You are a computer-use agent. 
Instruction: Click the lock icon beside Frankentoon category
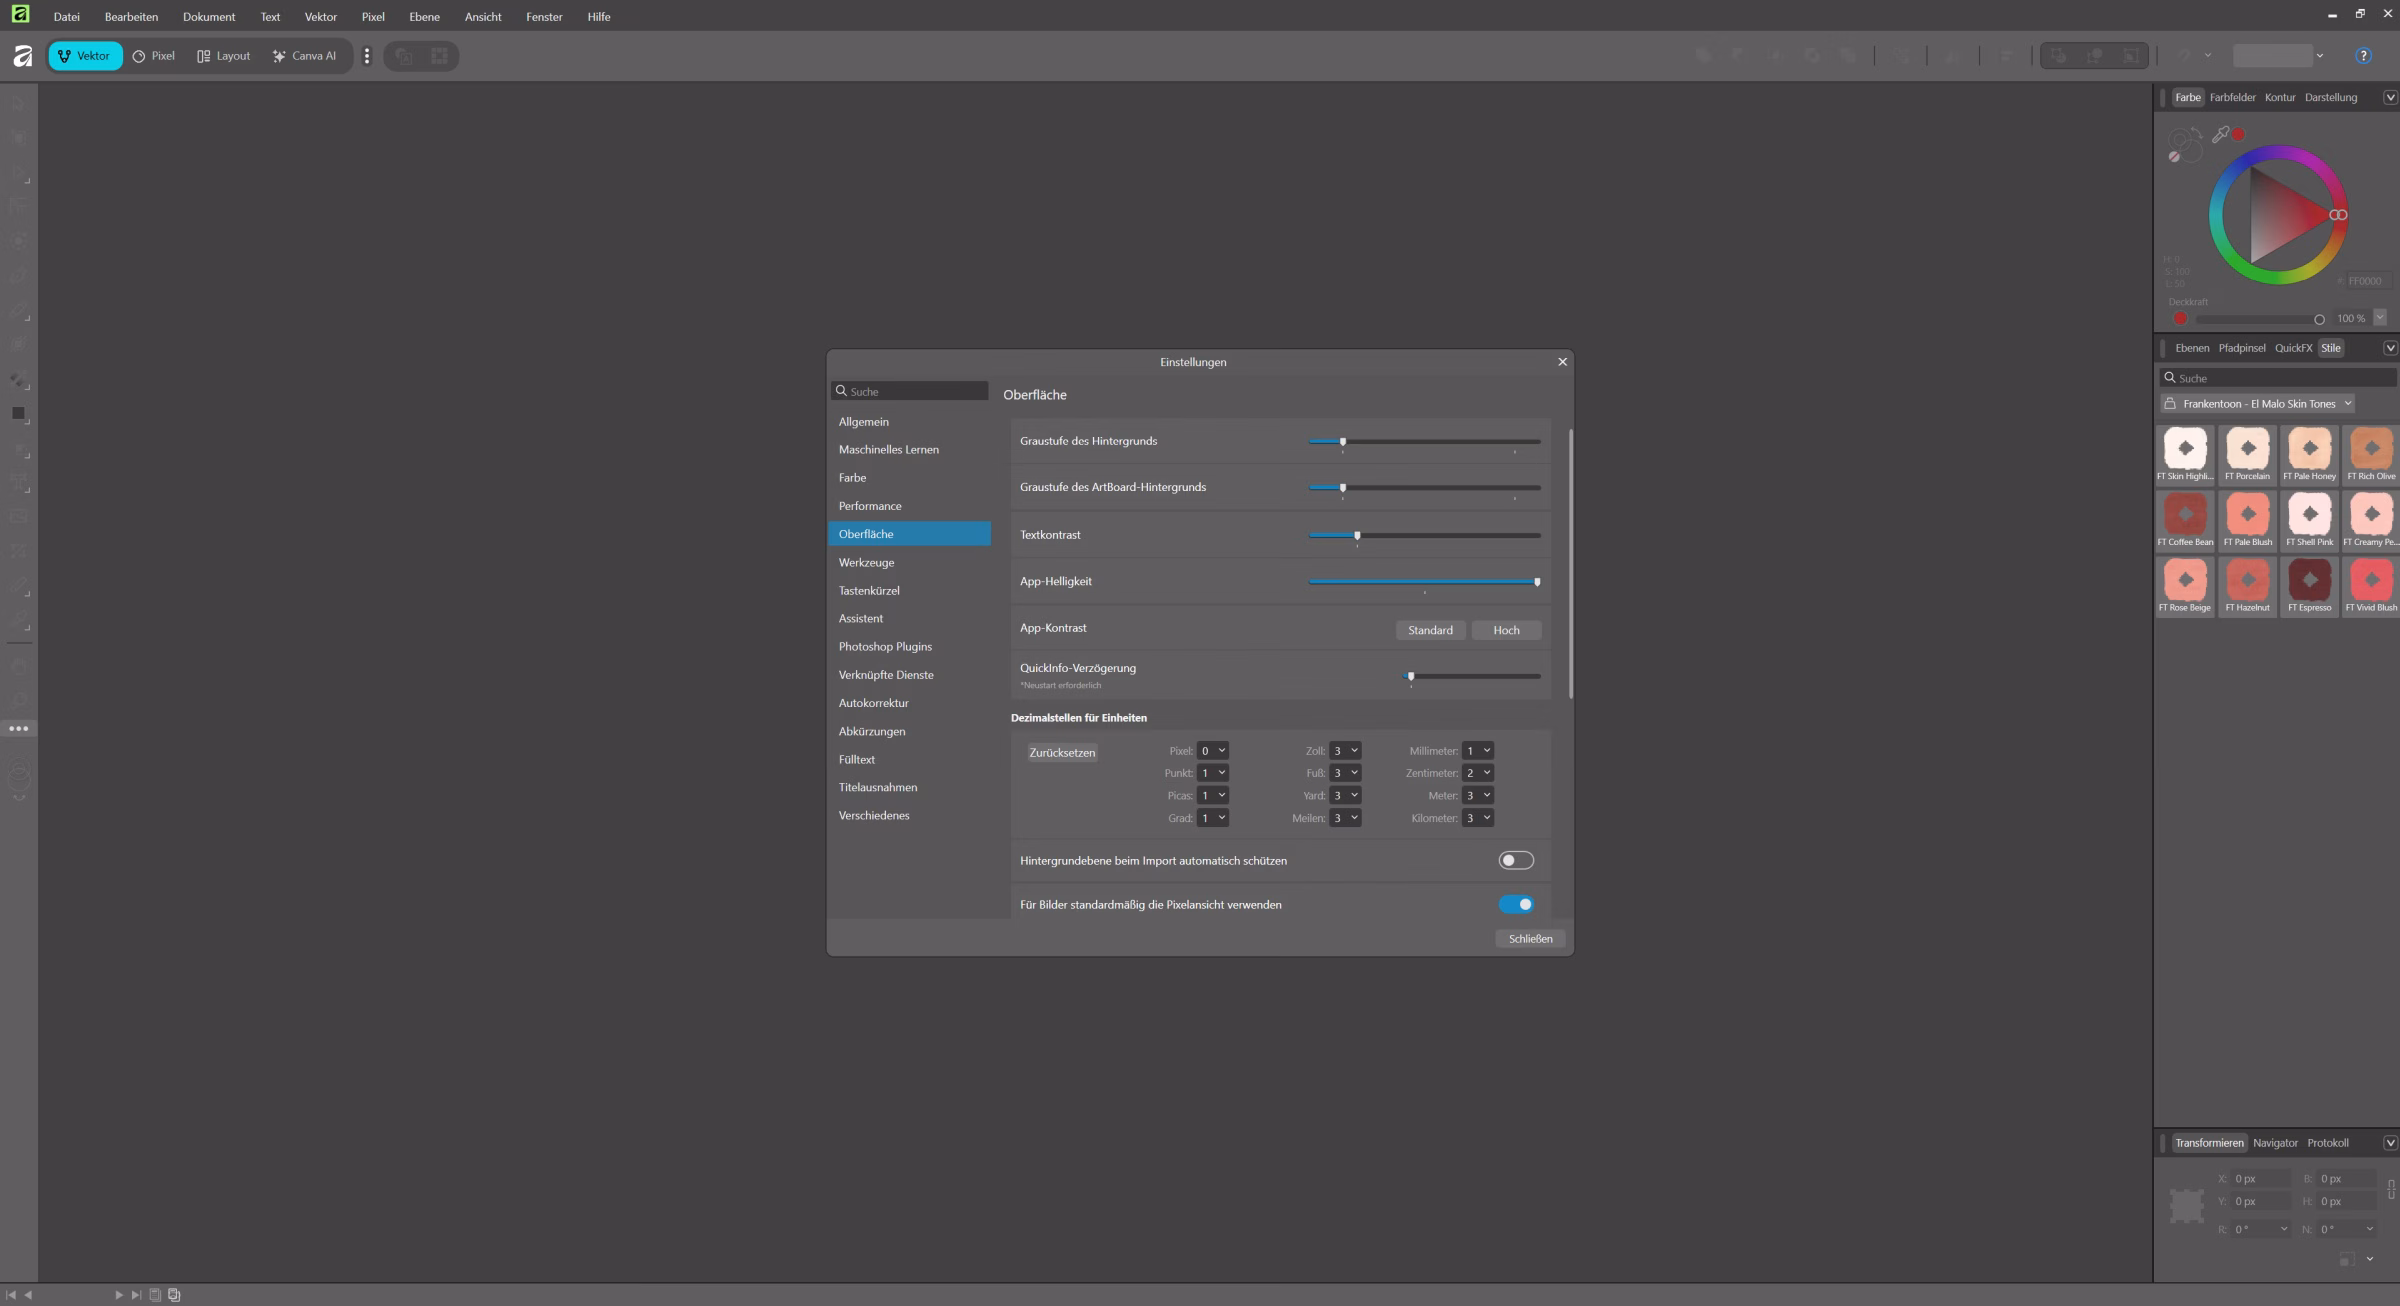click(2170, 404)
